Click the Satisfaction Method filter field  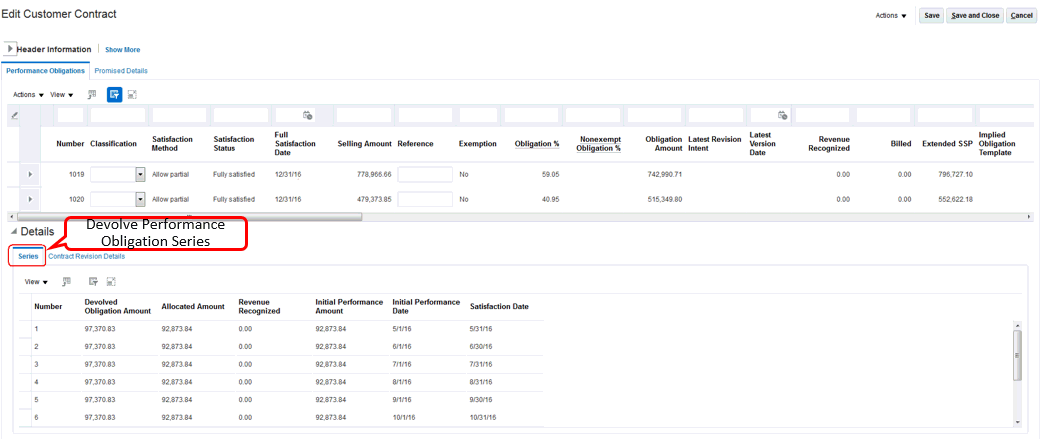tap(179, 115)
